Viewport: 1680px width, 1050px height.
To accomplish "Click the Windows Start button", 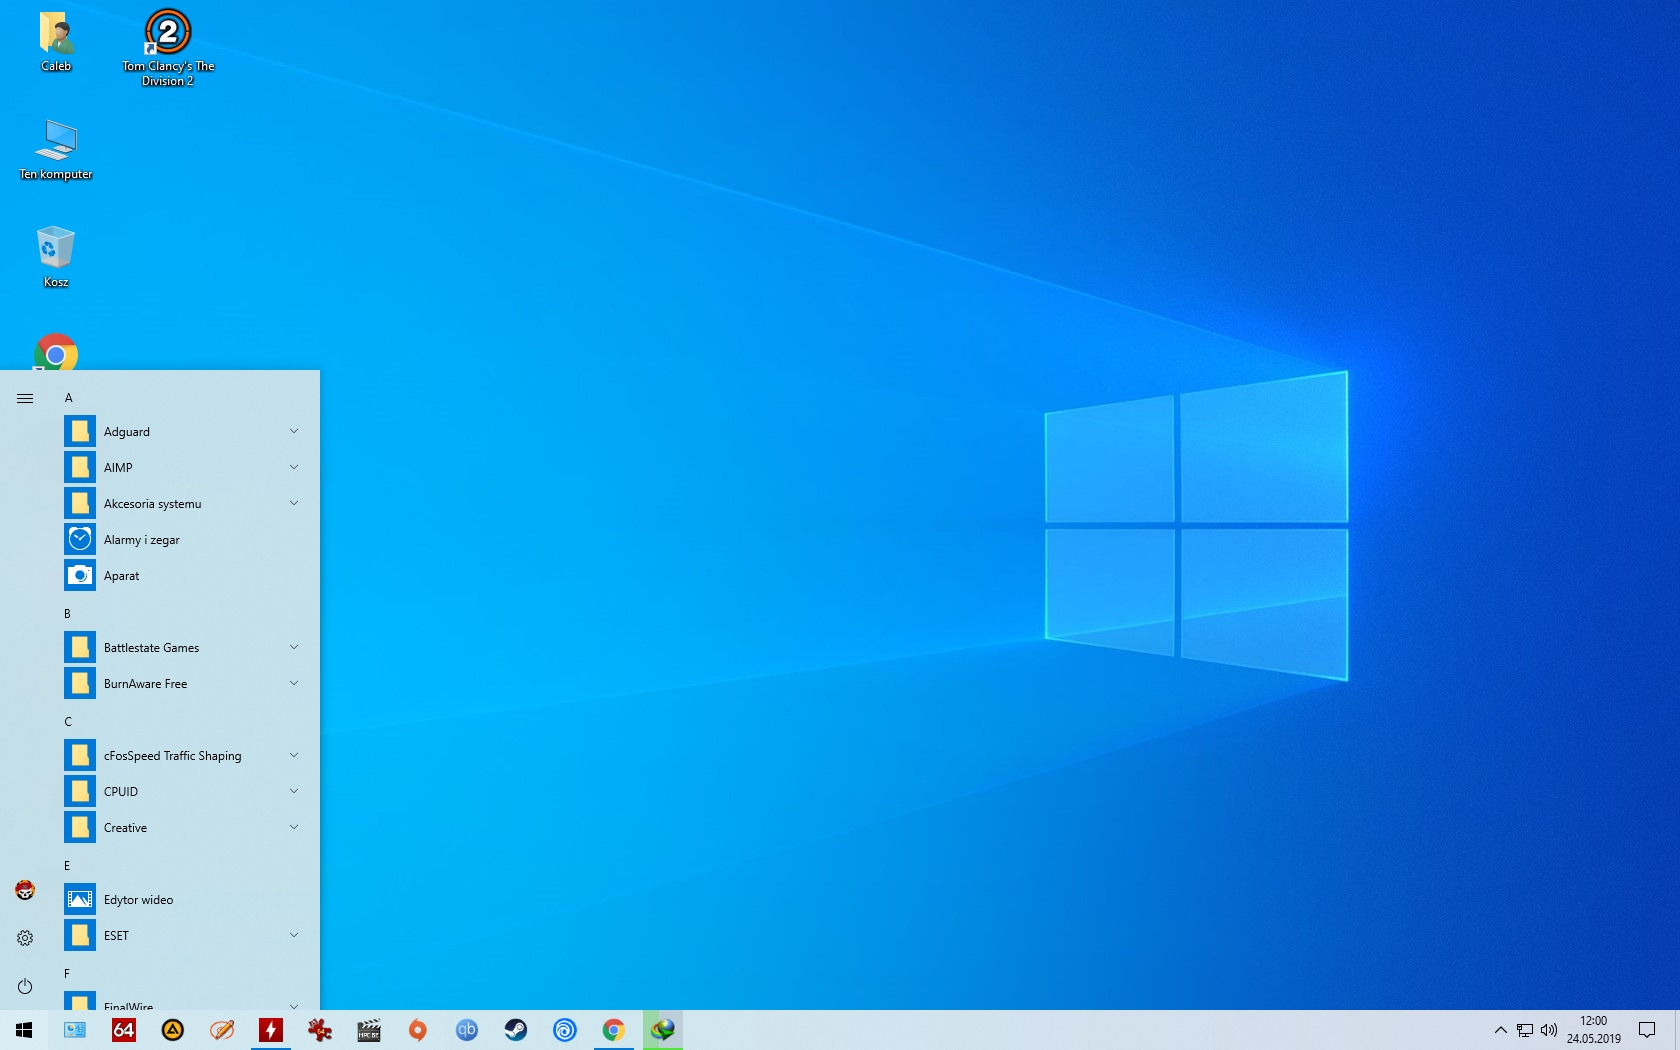I will (x=24, y=1030).
